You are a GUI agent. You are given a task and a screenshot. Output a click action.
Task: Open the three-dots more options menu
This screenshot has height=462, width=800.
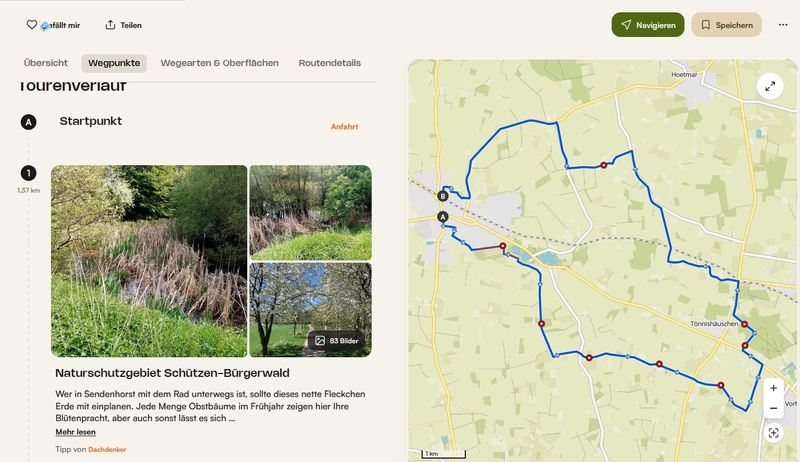[x=782, y=25]
